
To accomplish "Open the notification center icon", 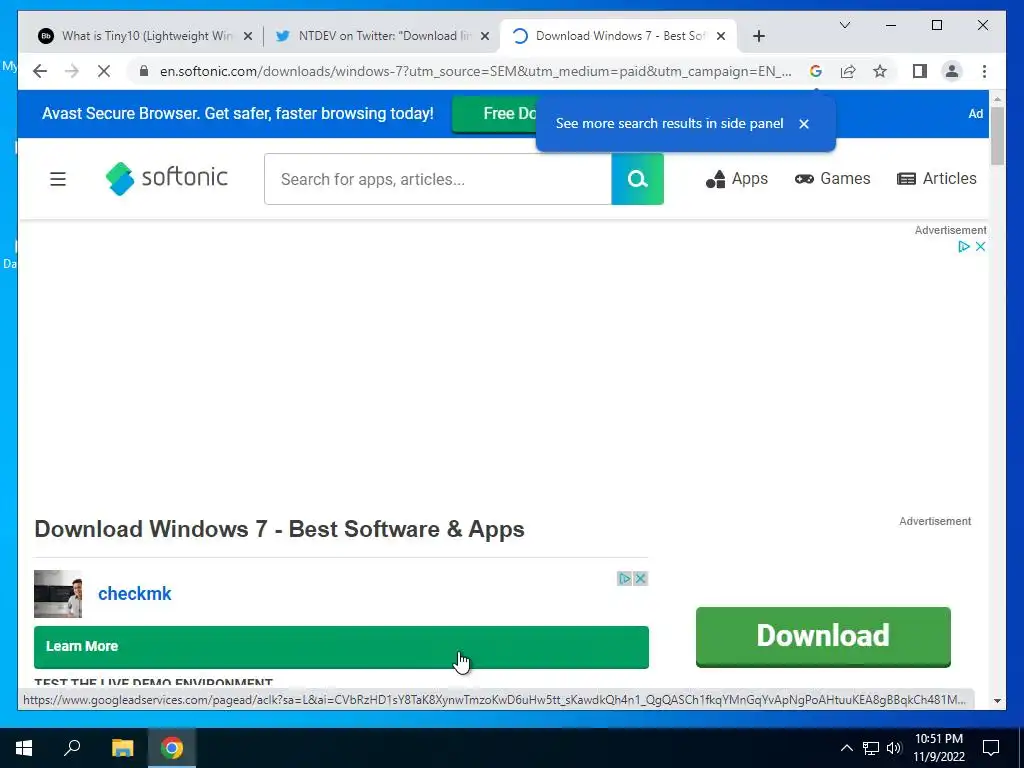I will pyautogui.click(x=991, y=748).
